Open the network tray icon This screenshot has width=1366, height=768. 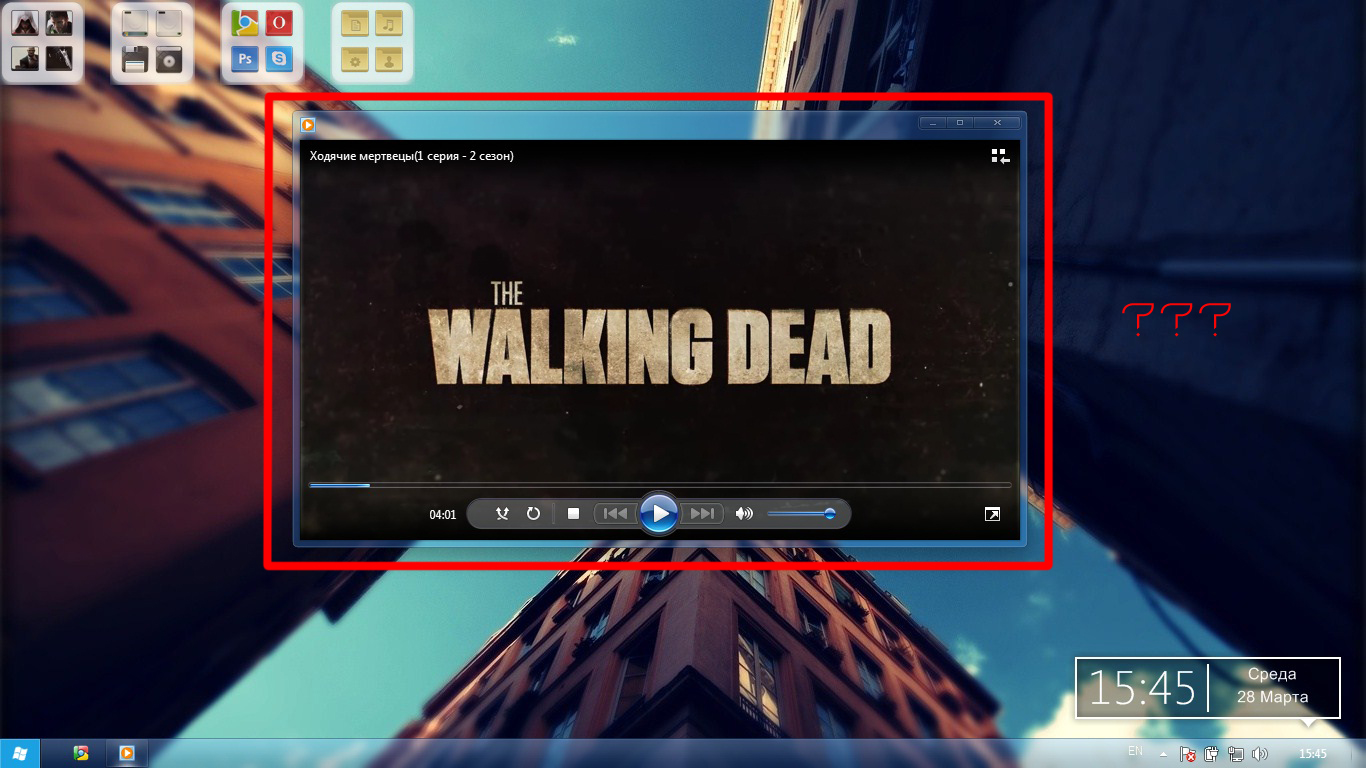coord(1236,754)
